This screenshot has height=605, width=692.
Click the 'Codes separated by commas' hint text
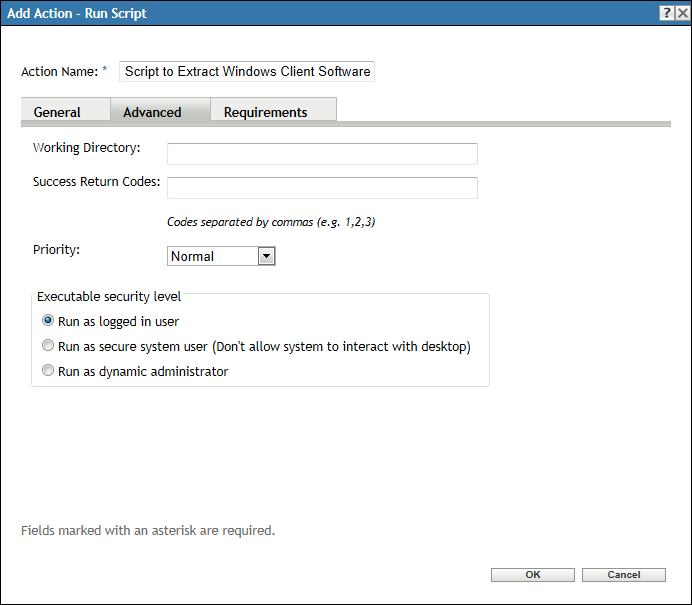[x=271, y=222]
